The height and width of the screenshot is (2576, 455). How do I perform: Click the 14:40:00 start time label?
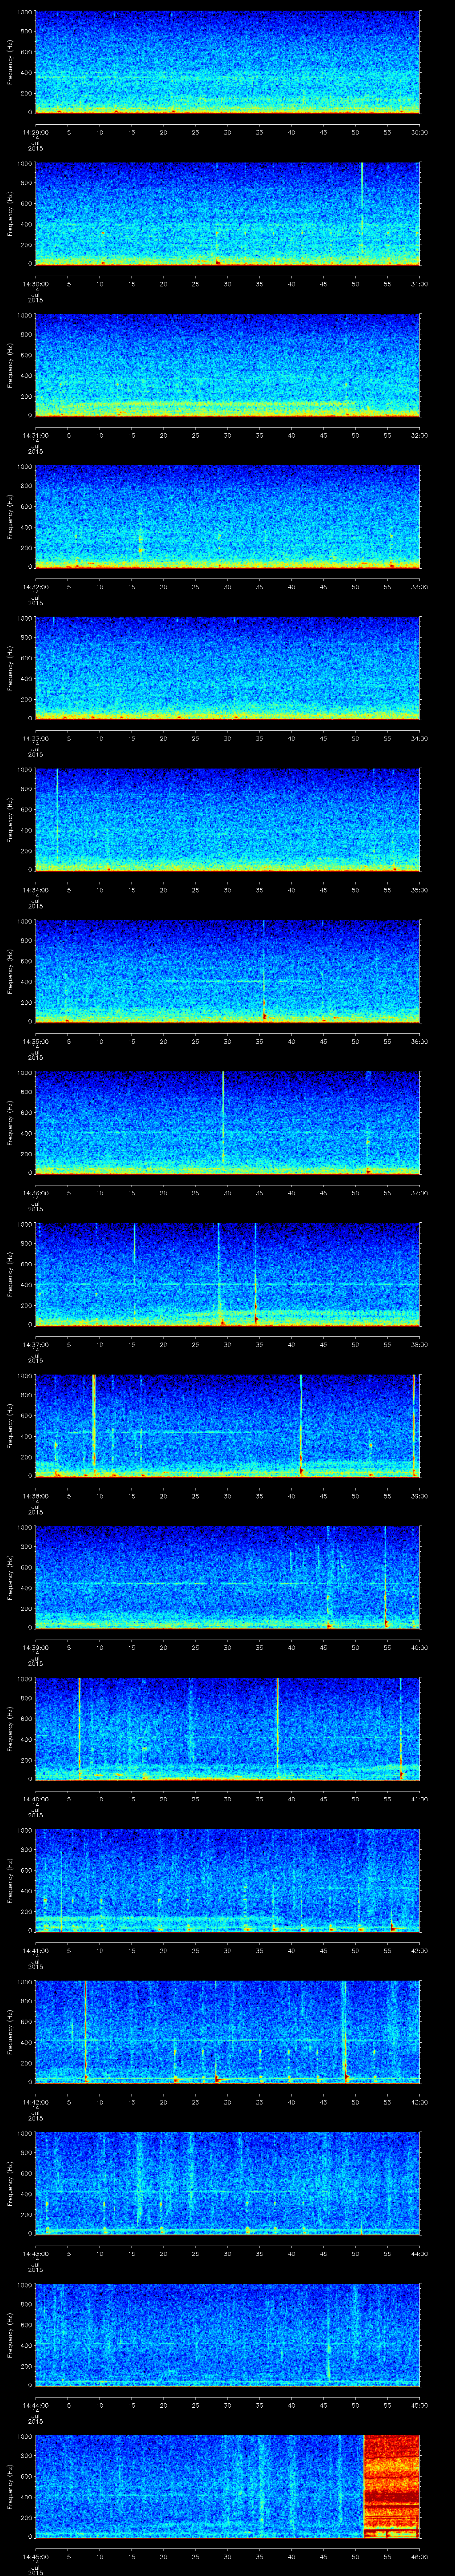click(35, 1798)
